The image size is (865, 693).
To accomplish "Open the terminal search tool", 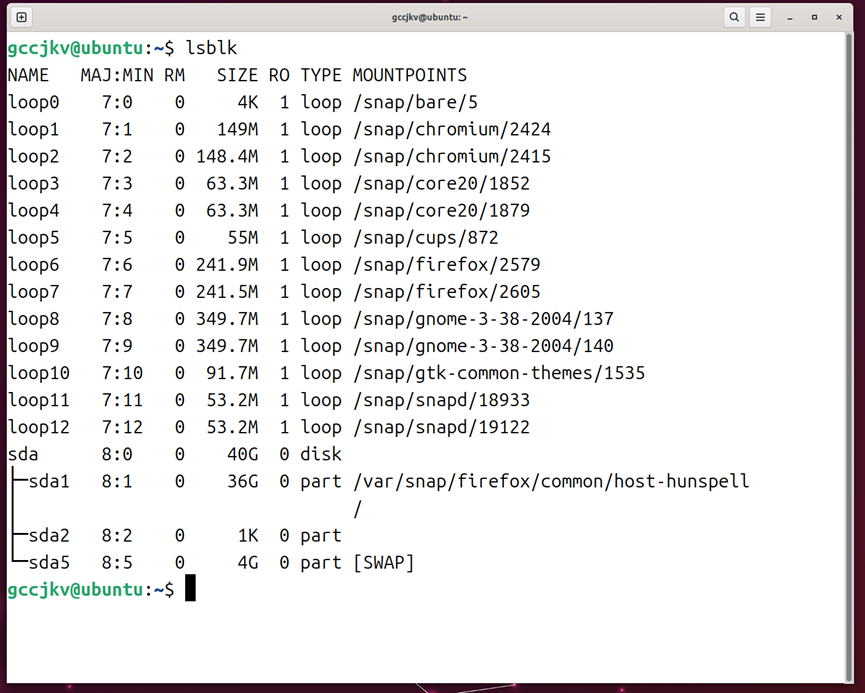I will [x=734, y=17].
